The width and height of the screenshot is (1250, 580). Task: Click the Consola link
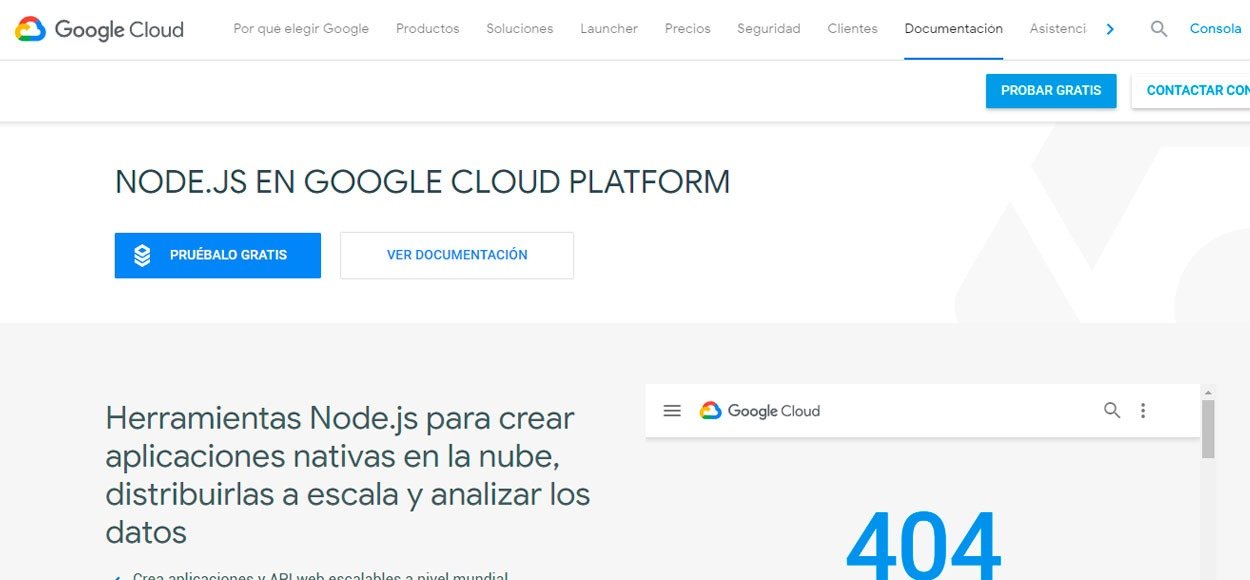(x=1216, y=29)
